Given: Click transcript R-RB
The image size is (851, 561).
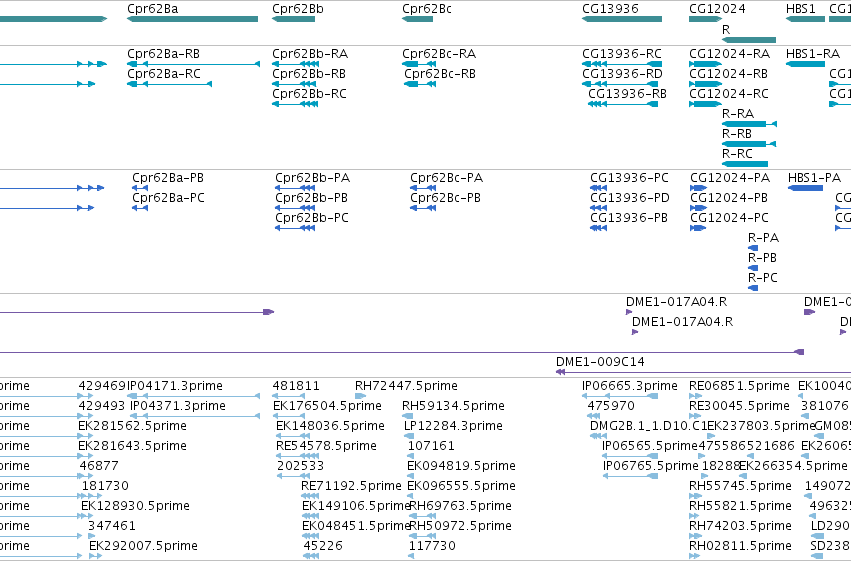Looking at the screenshot, I should click(749, 144).
